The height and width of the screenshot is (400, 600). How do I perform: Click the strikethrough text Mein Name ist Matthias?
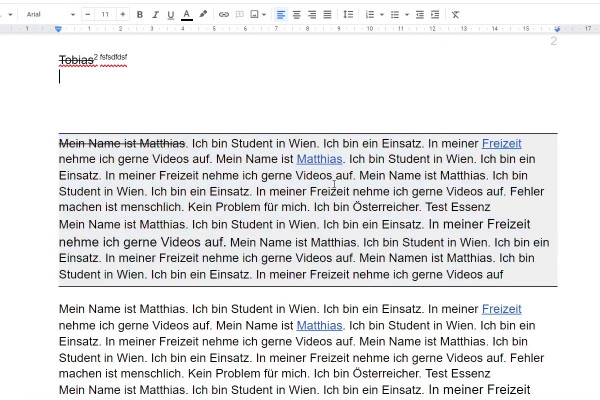coord(122,144)
